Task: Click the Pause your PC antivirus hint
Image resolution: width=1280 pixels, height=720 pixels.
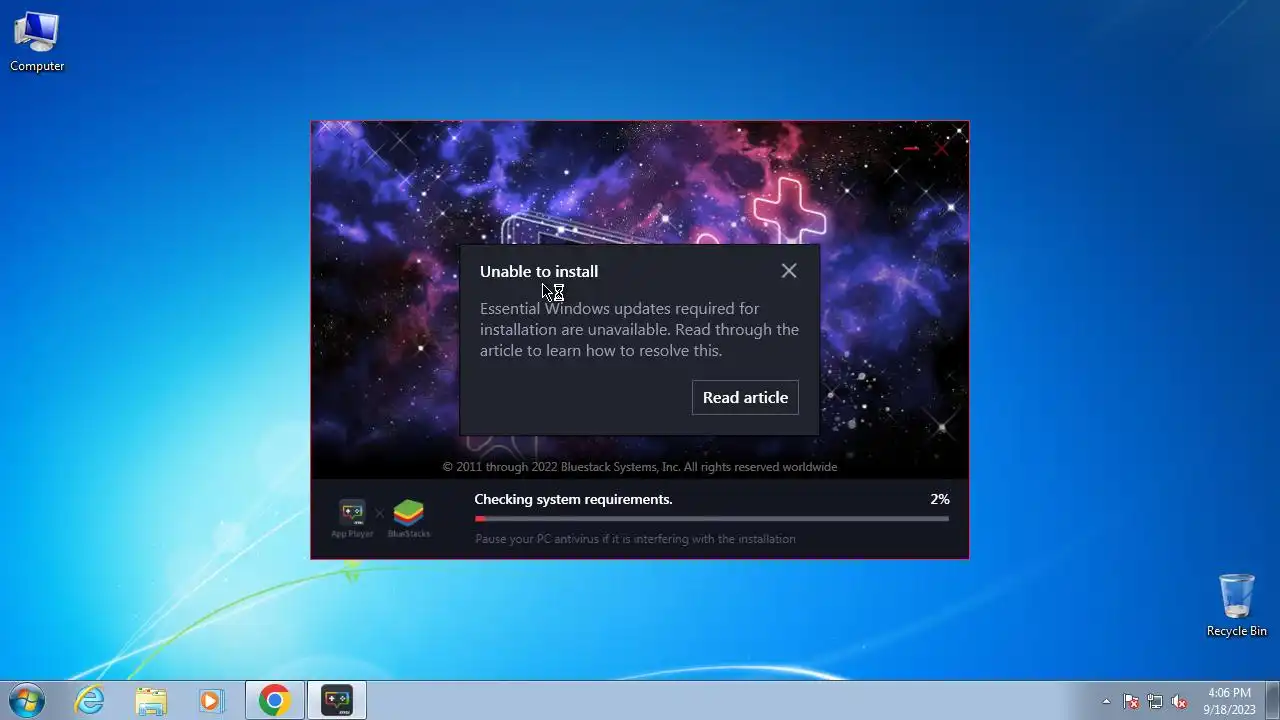Action: (635, 539)
